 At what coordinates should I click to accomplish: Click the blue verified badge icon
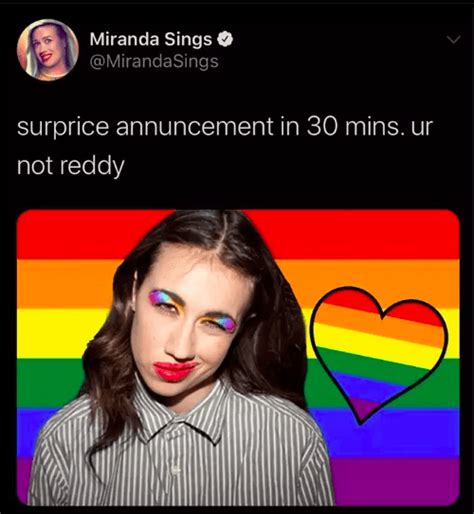tap(225, 39)
